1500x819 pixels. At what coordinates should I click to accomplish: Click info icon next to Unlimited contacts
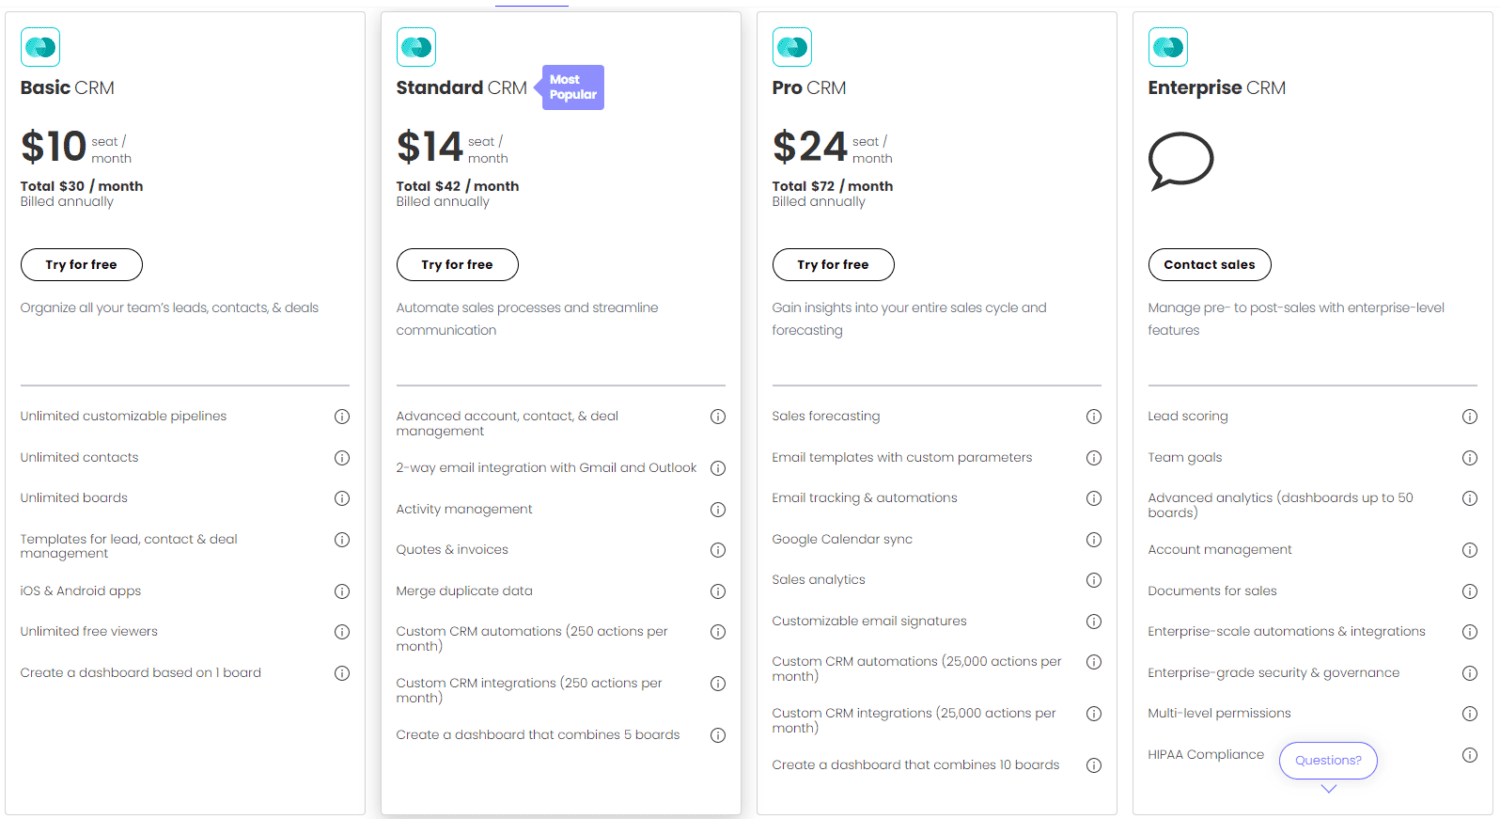click(x=342, y=458)
